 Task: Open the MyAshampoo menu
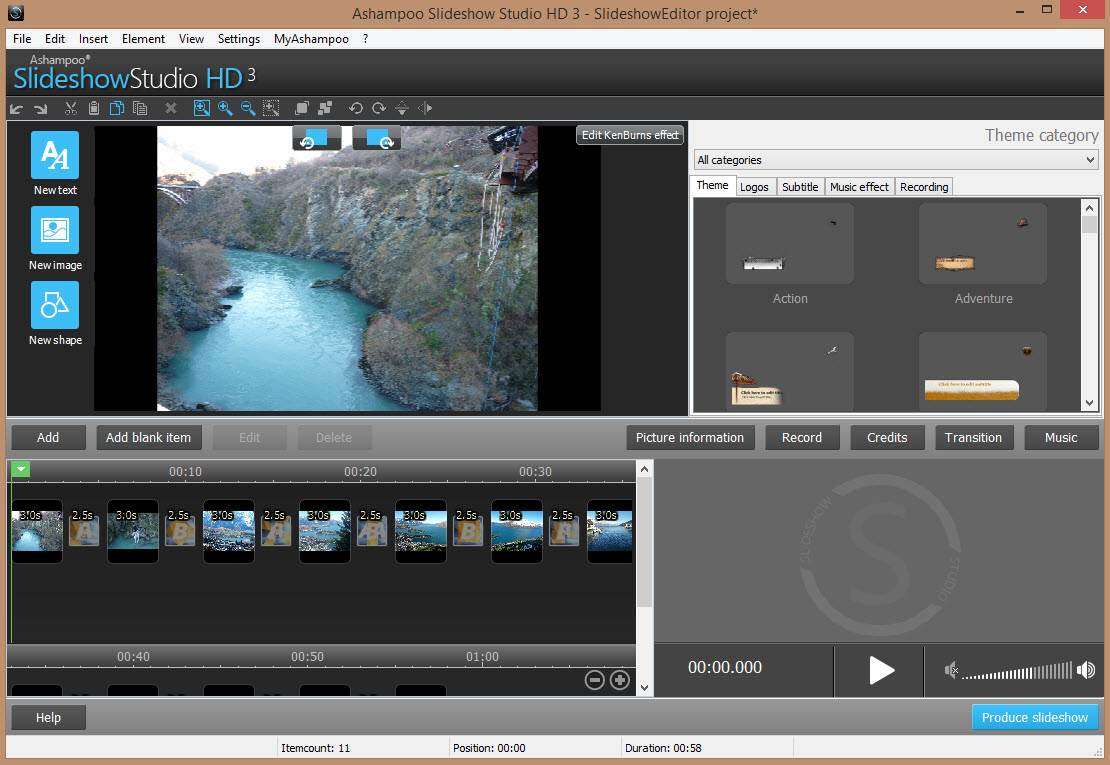click(x=311, y=39)
